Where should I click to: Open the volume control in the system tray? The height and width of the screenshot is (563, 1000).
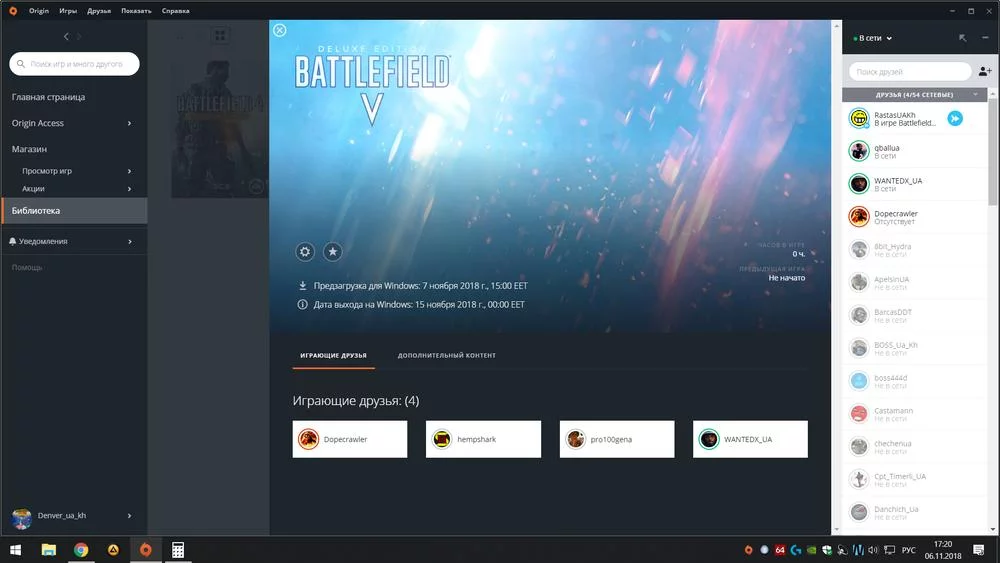click(872, 550)
